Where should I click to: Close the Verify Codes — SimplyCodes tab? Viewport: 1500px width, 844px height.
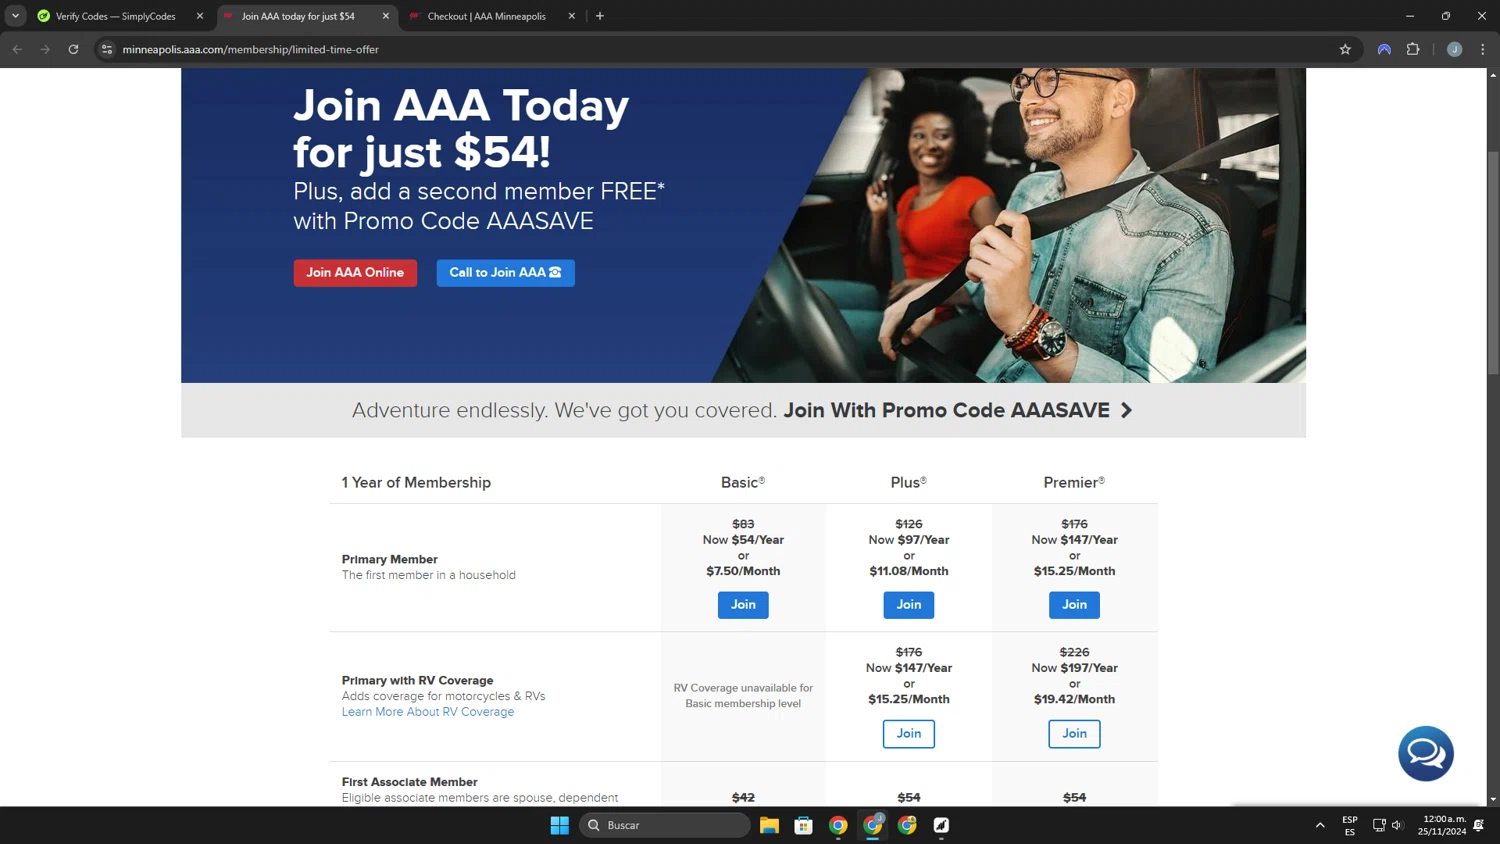click(x=200, y=16)
